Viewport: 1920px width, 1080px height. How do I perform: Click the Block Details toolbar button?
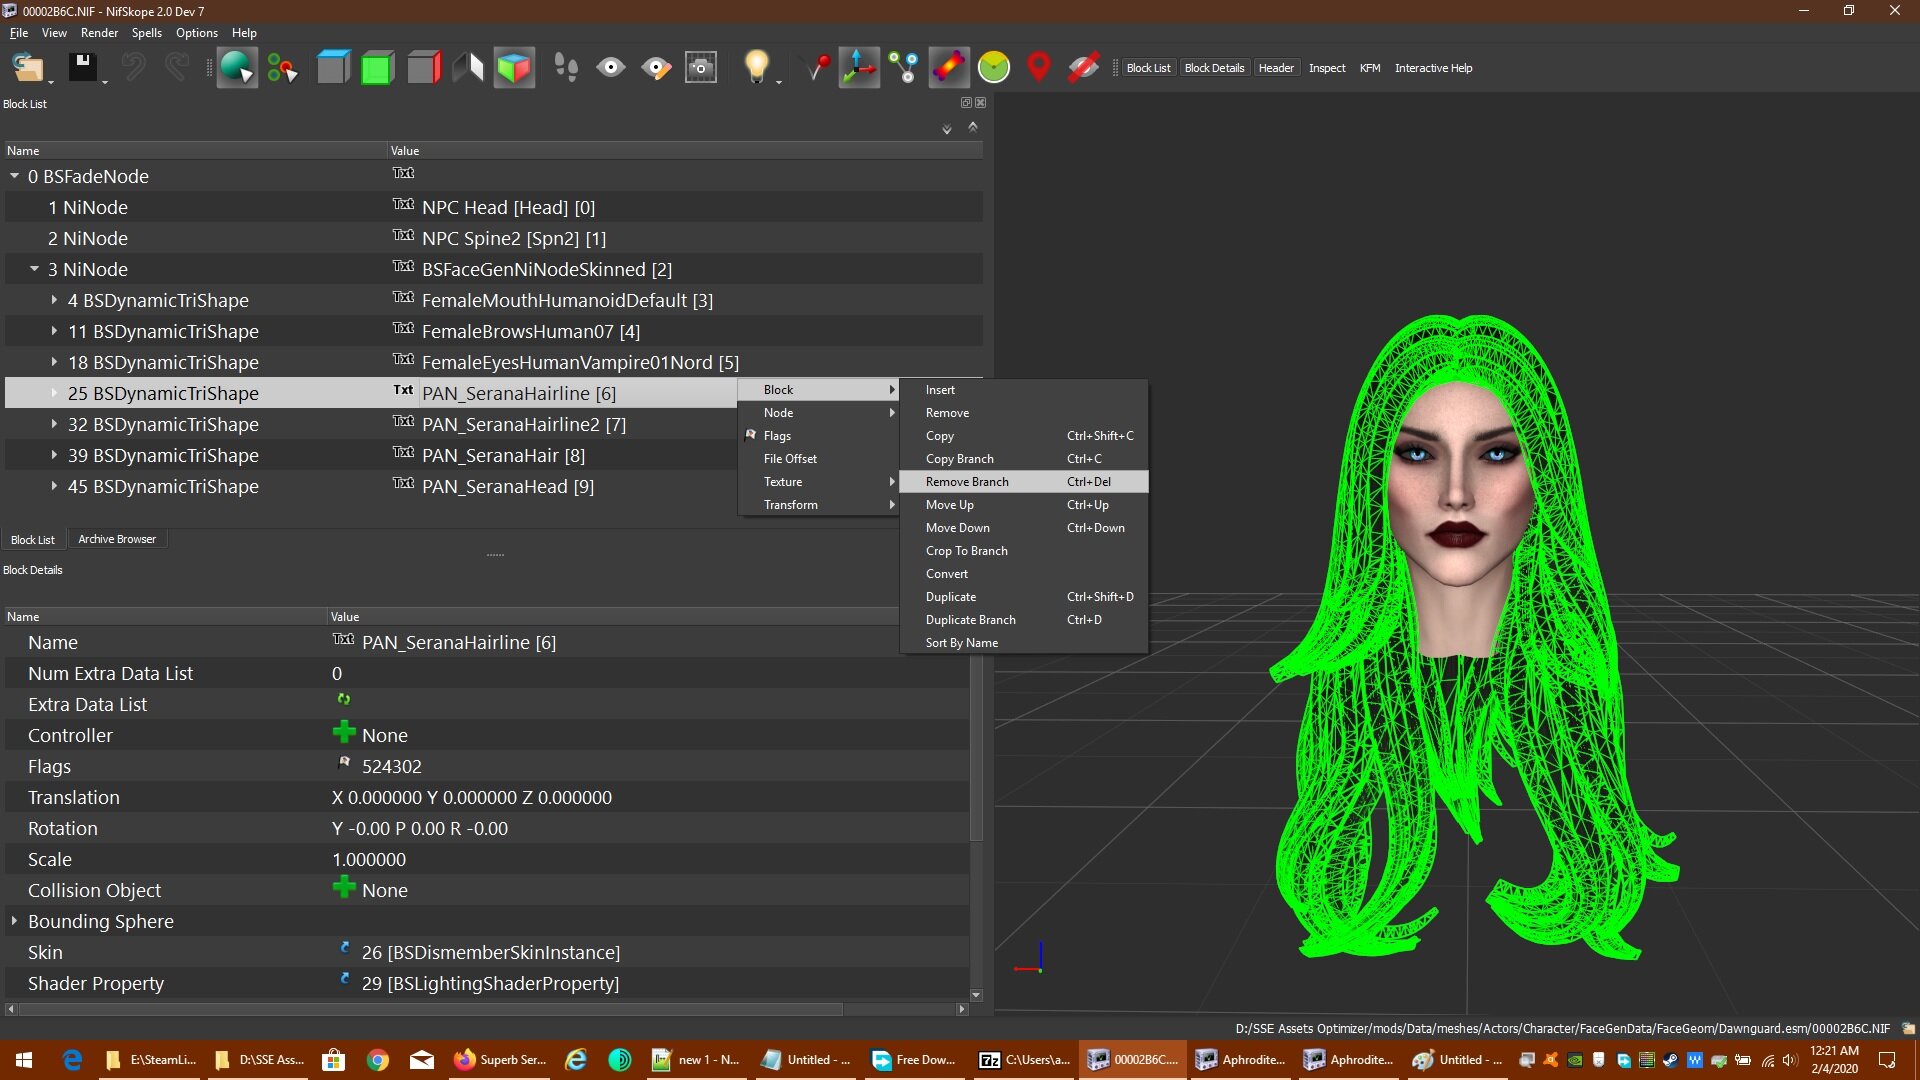tap(1214, 68)
